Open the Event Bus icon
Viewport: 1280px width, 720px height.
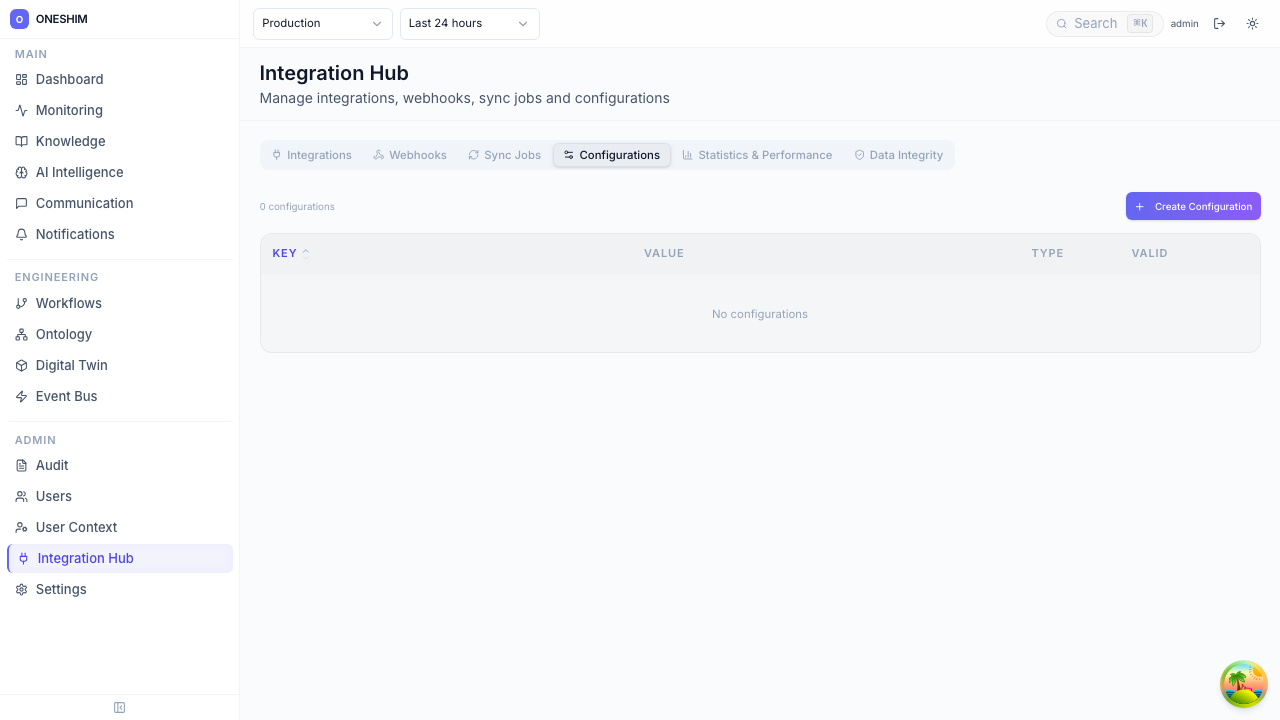(x=21, y=396)
